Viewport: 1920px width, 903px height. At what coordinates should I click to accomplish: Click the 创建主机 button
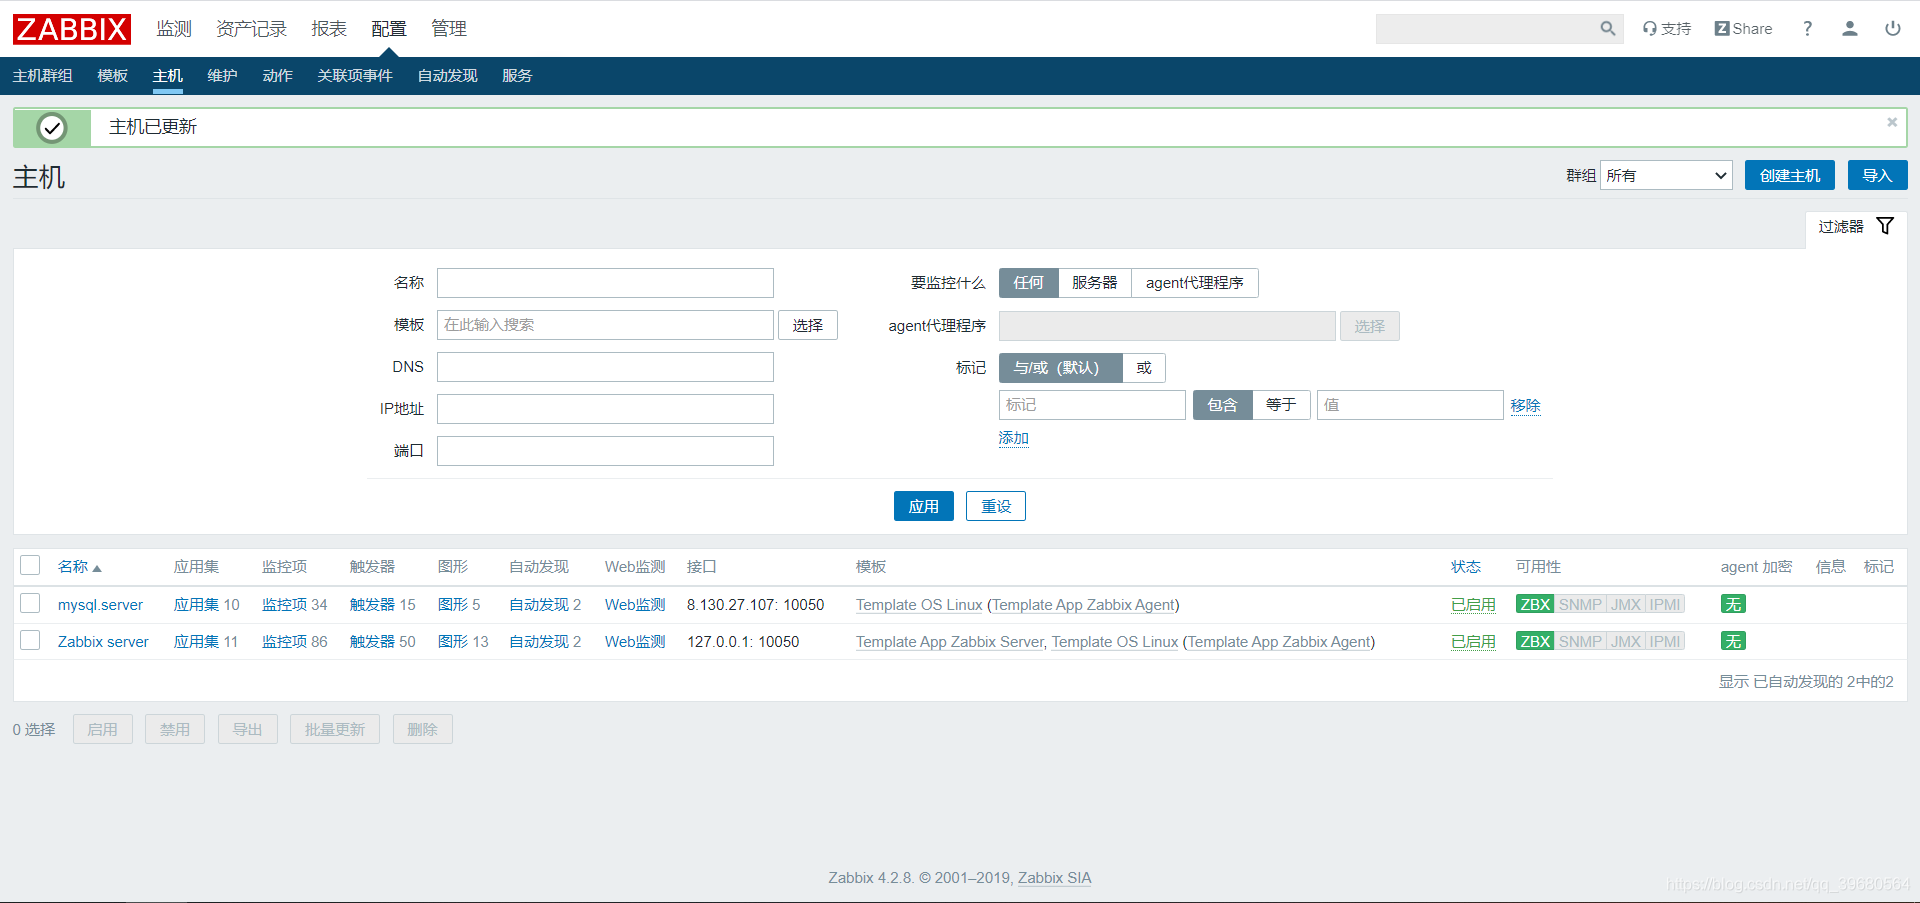1790,175
